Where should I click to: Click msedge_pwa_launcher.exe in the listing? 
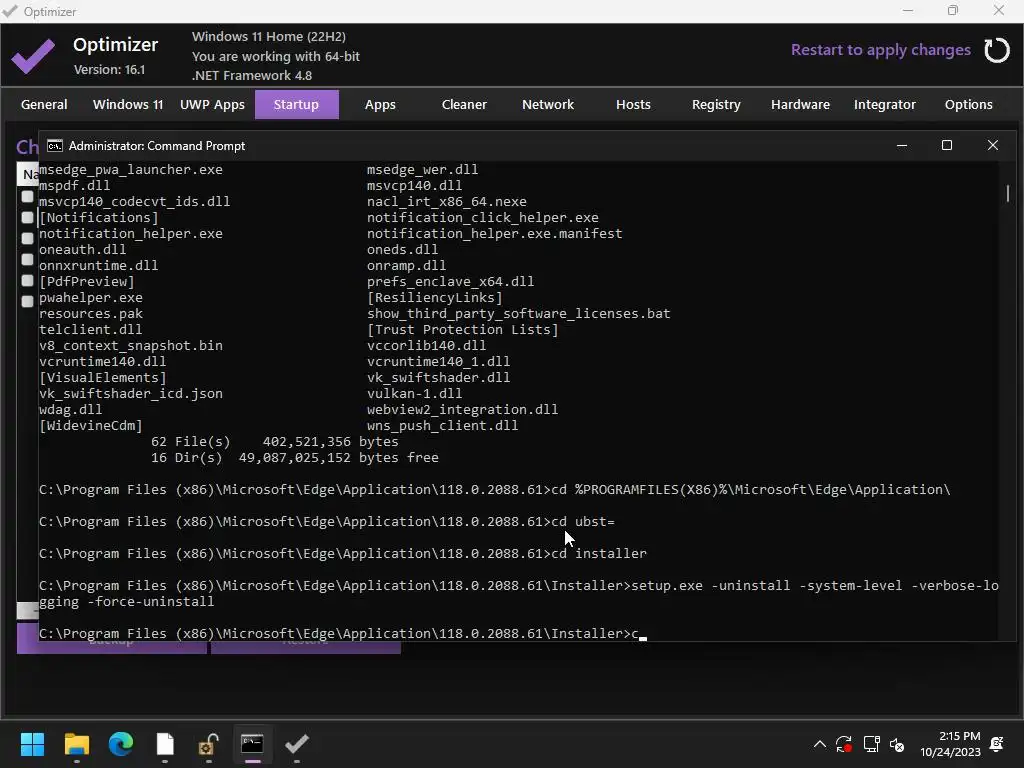[131, 170]
